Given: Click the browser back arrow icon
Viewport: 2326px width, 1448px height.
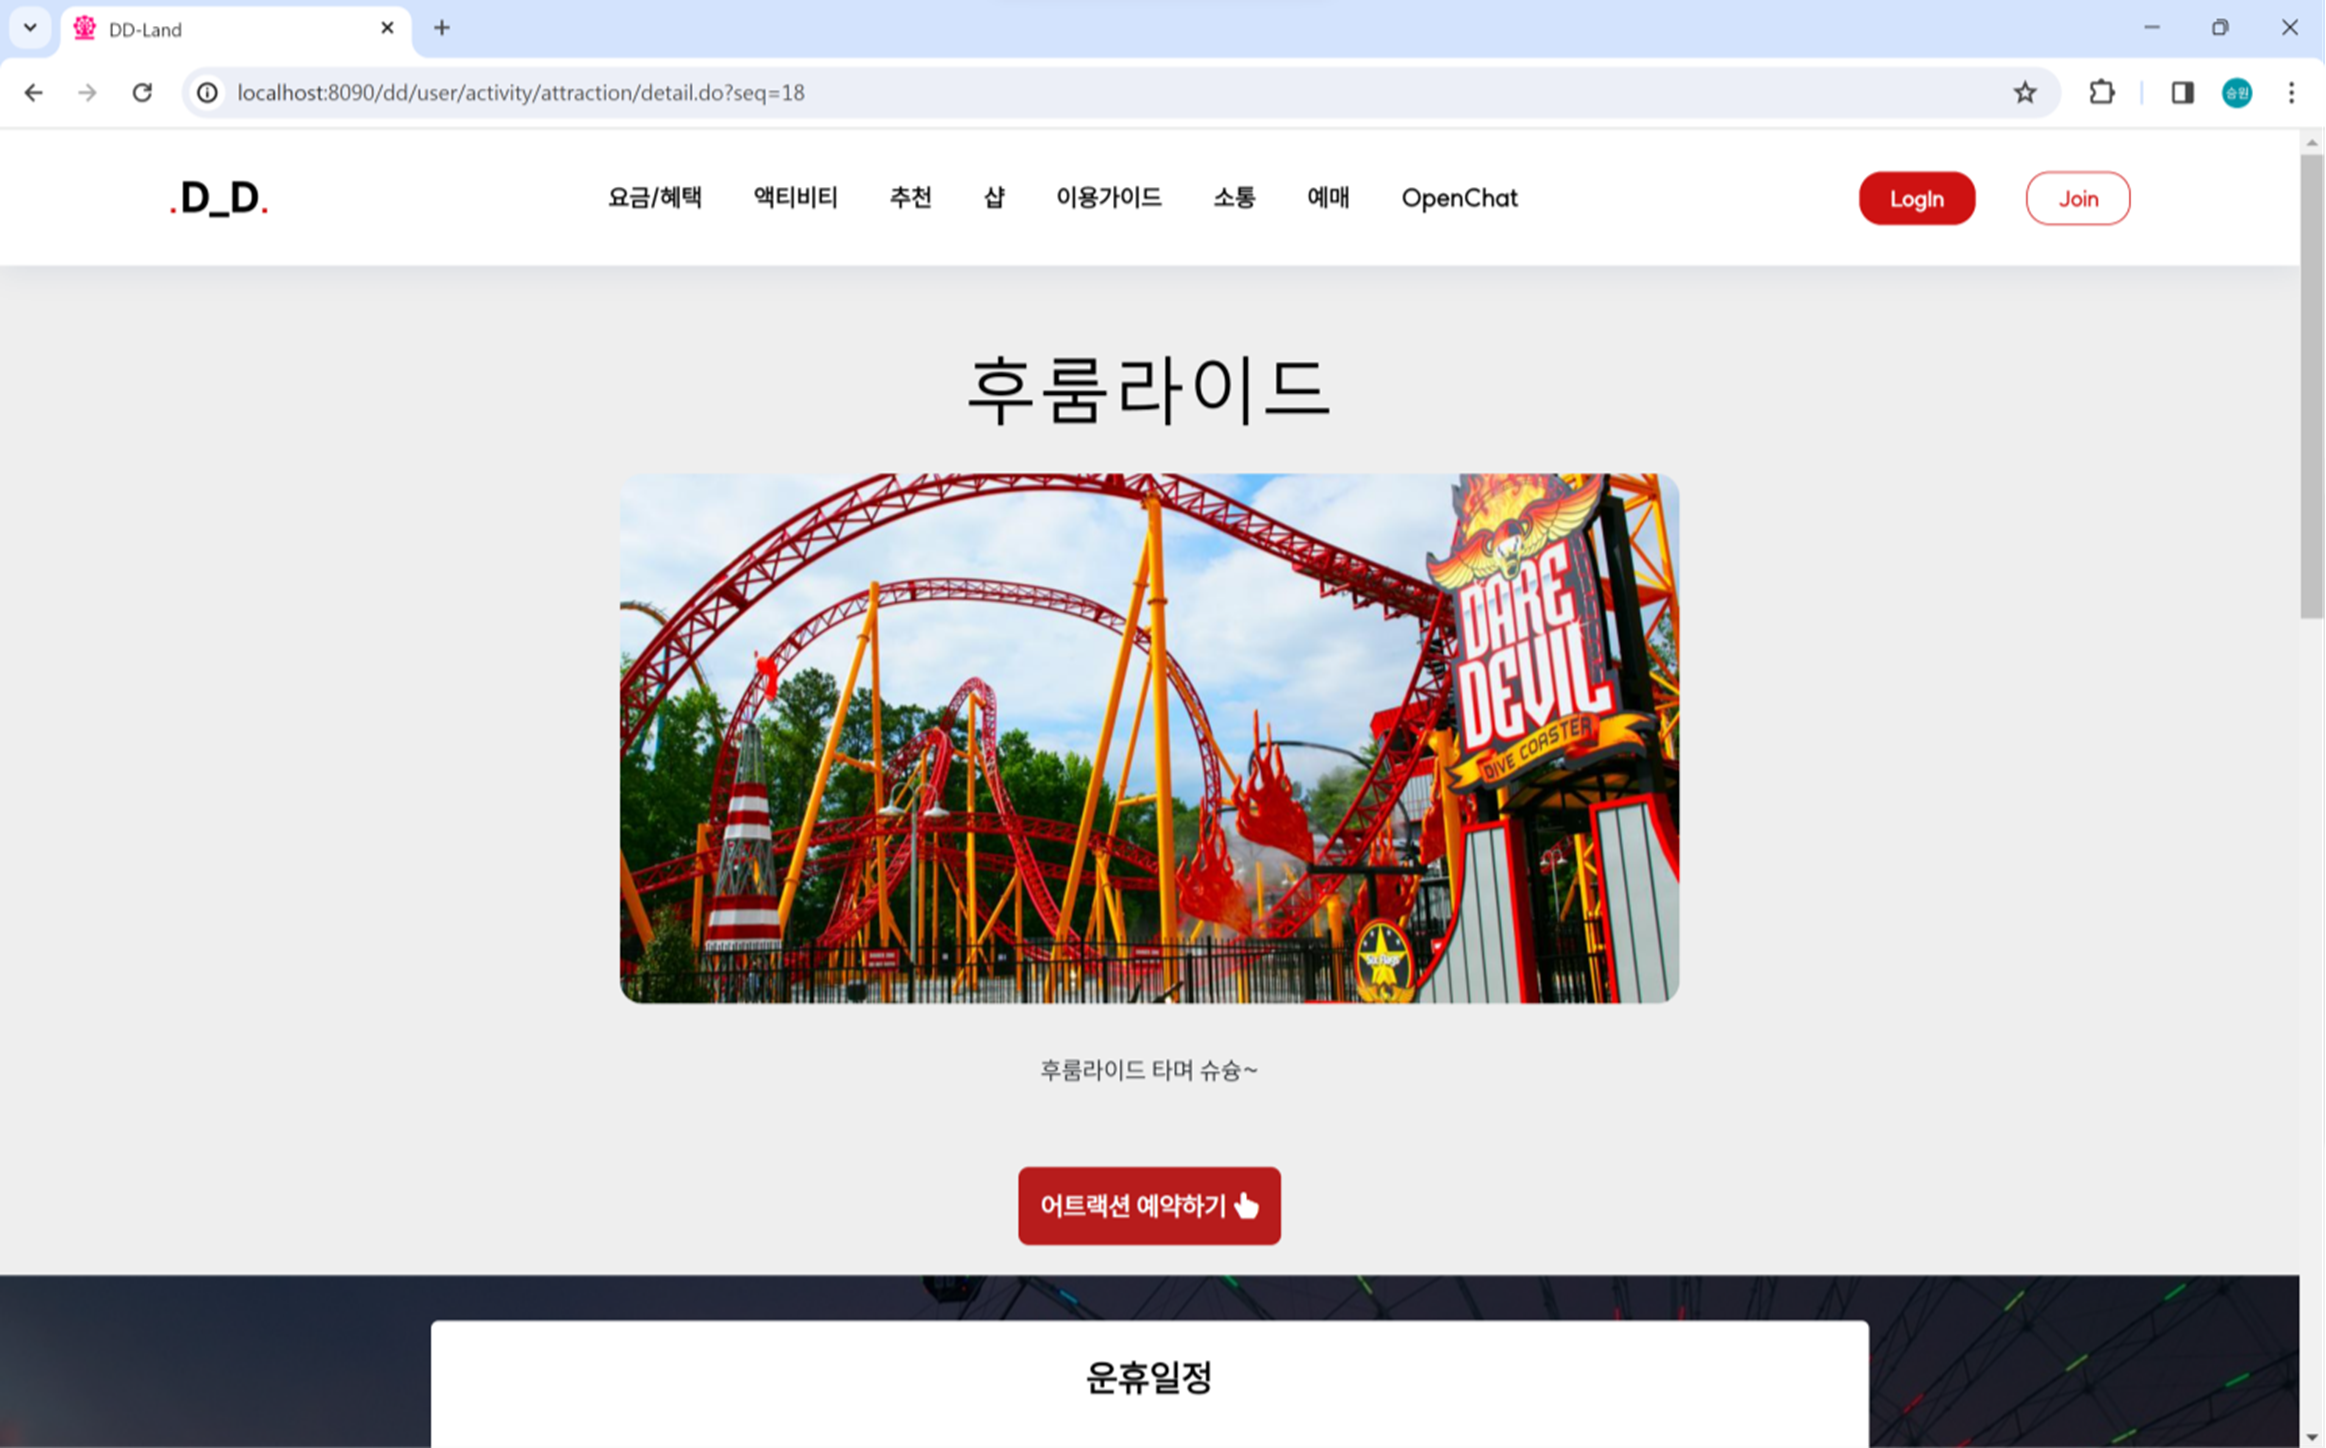Looking at the screenshot, I should point(34,93).
